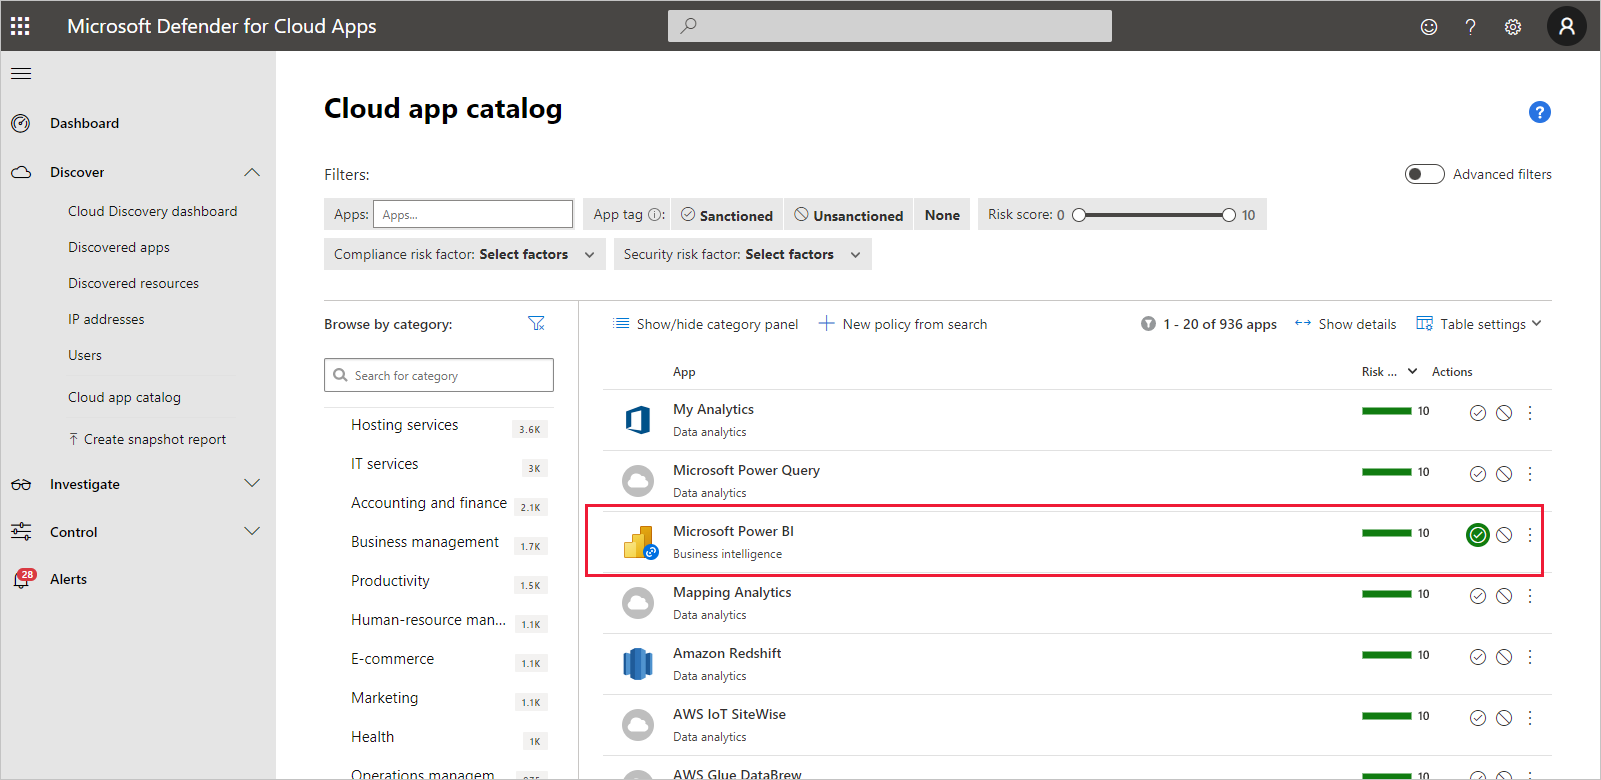
Task: Click the category filter funnel icon
Action: 536,323
